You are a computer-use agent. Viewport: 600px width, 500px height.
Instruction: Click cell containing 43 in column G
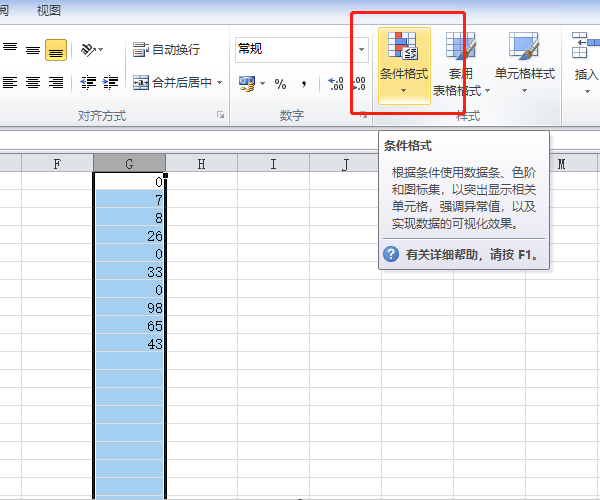click(x=129, y=343)
